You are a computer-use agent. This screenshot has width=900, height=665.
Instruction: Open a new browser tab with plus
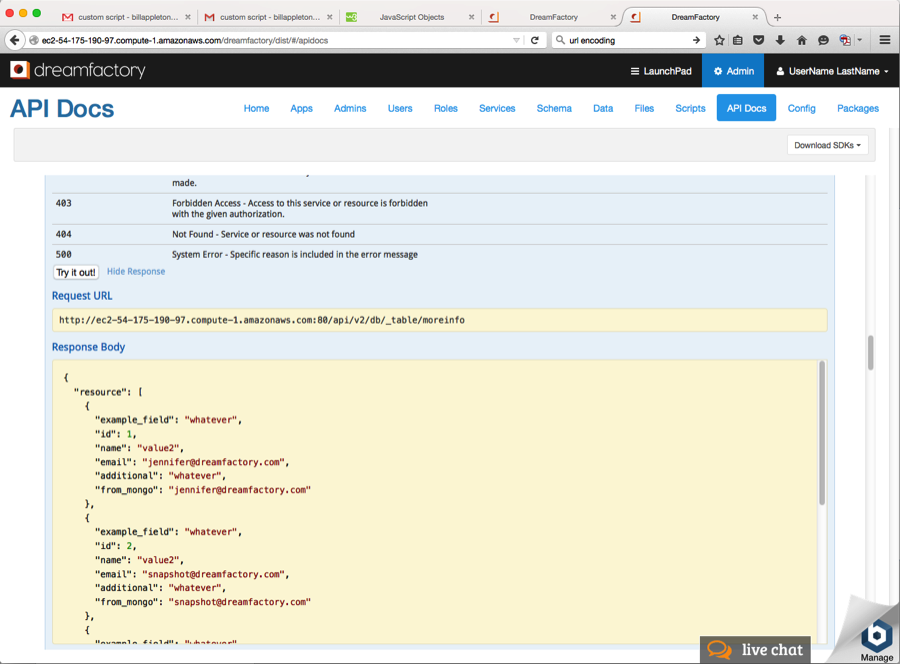point(777,17)
